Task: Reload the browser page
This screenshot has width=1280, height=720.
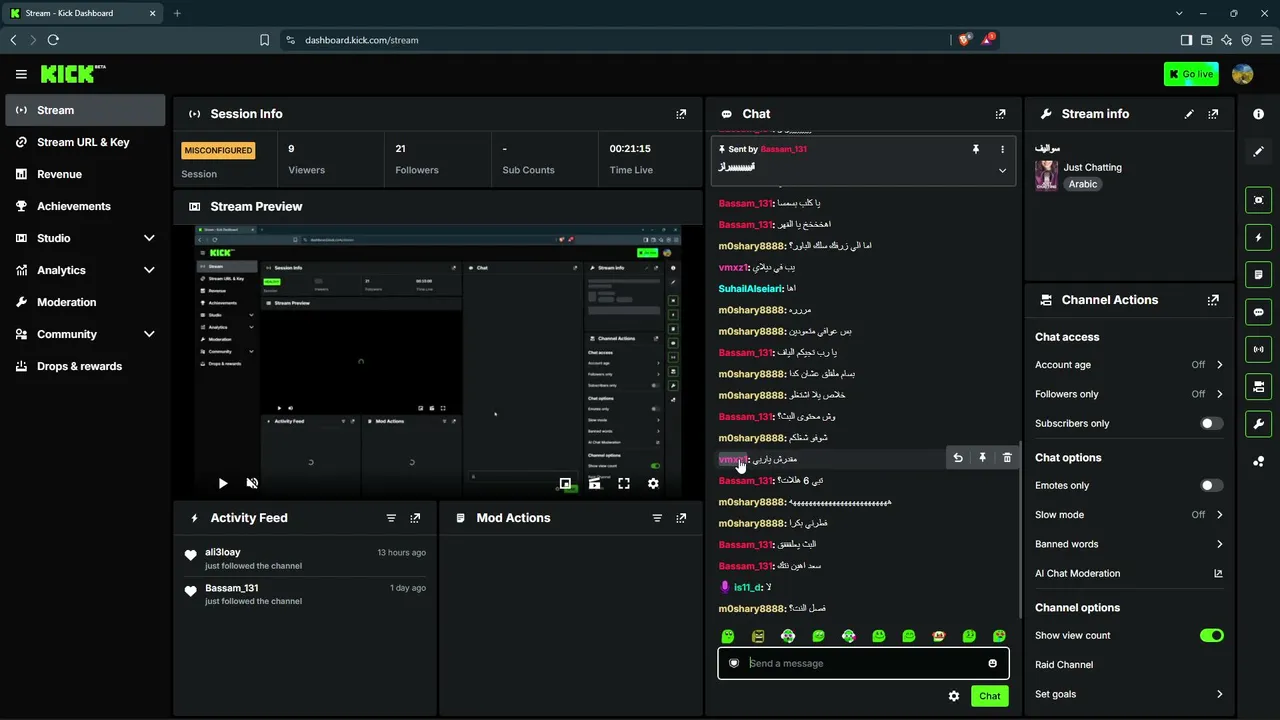Action: [53, 40]
